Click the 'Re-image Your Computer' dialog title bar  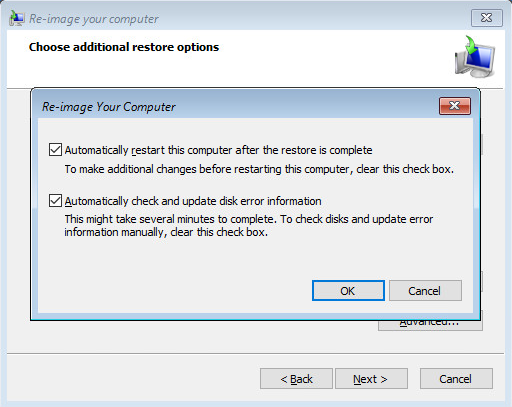point(233,107)
